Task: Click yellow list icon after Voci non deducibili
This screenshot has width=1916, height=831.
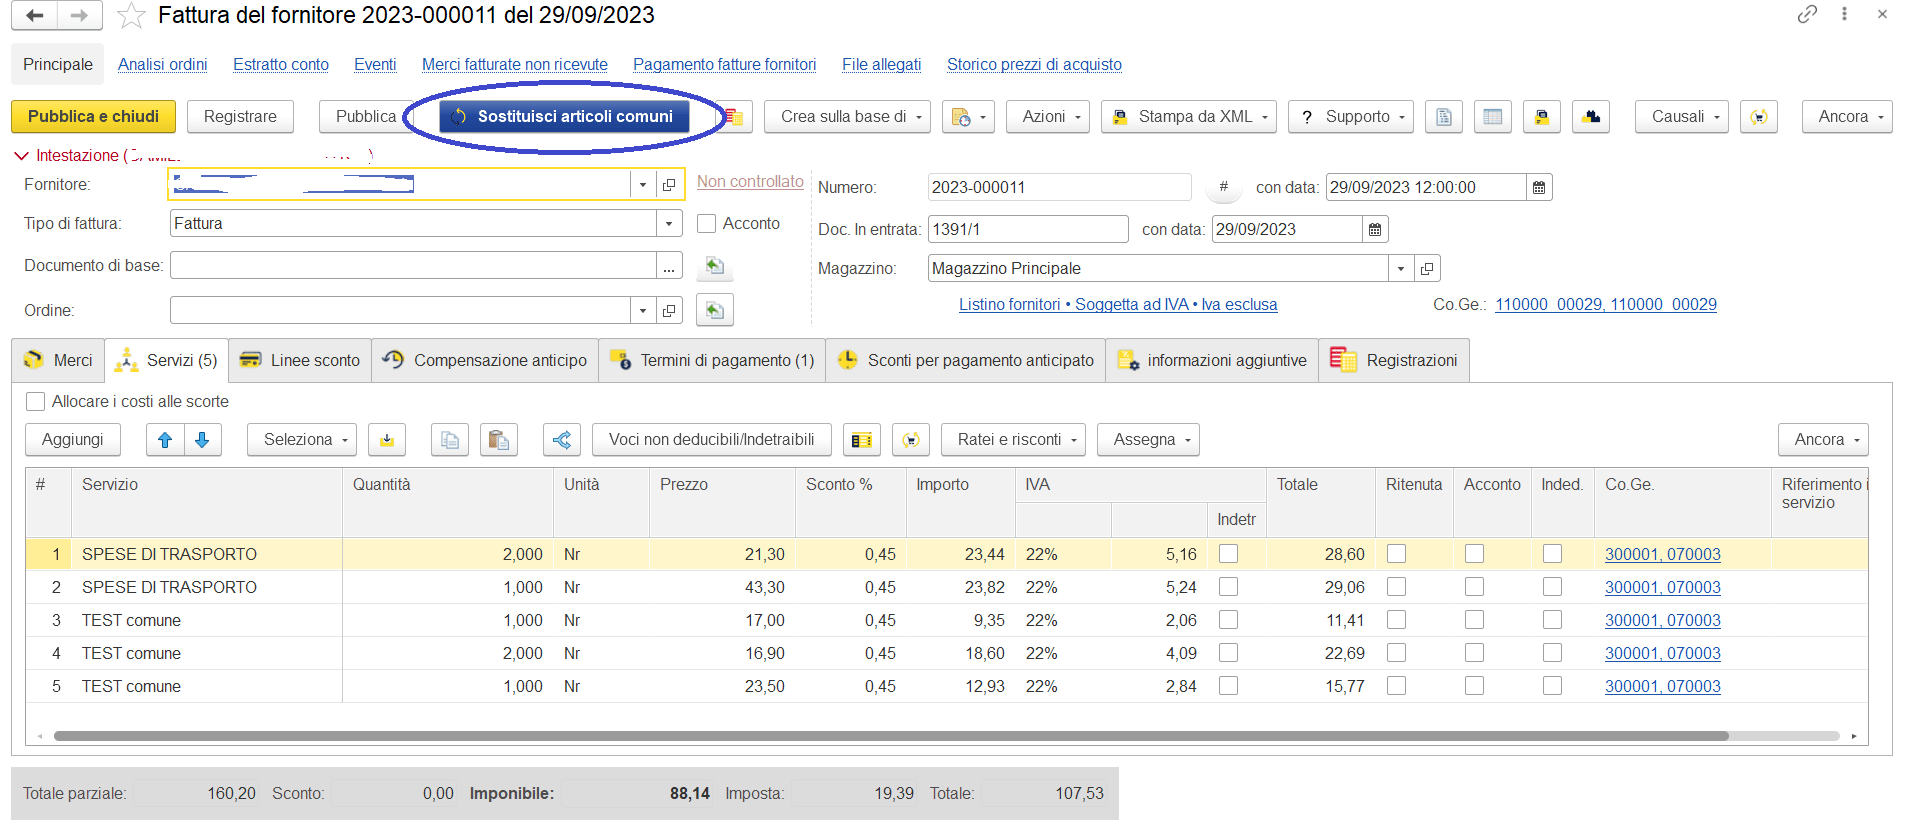Action: click(861, 440)
